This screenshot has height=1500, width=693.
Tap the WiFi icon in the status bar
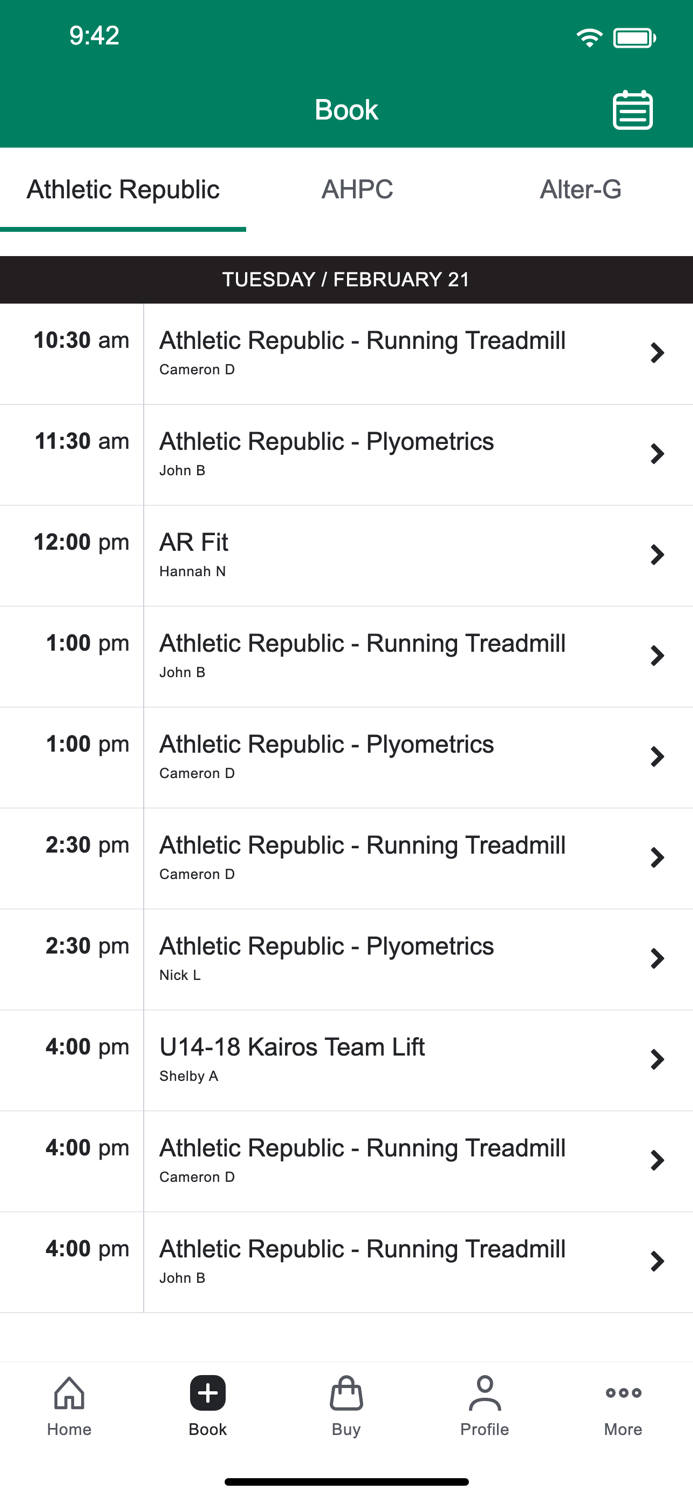(589, 35)
